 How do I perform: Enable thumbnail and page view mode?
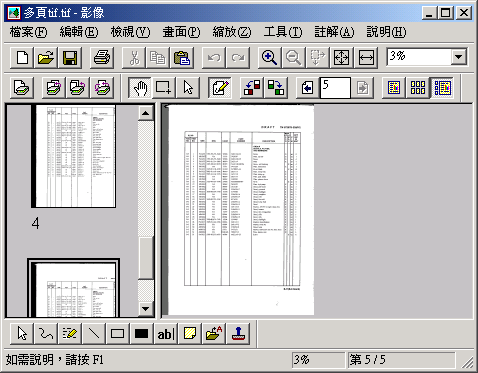(x=442, y=88)
